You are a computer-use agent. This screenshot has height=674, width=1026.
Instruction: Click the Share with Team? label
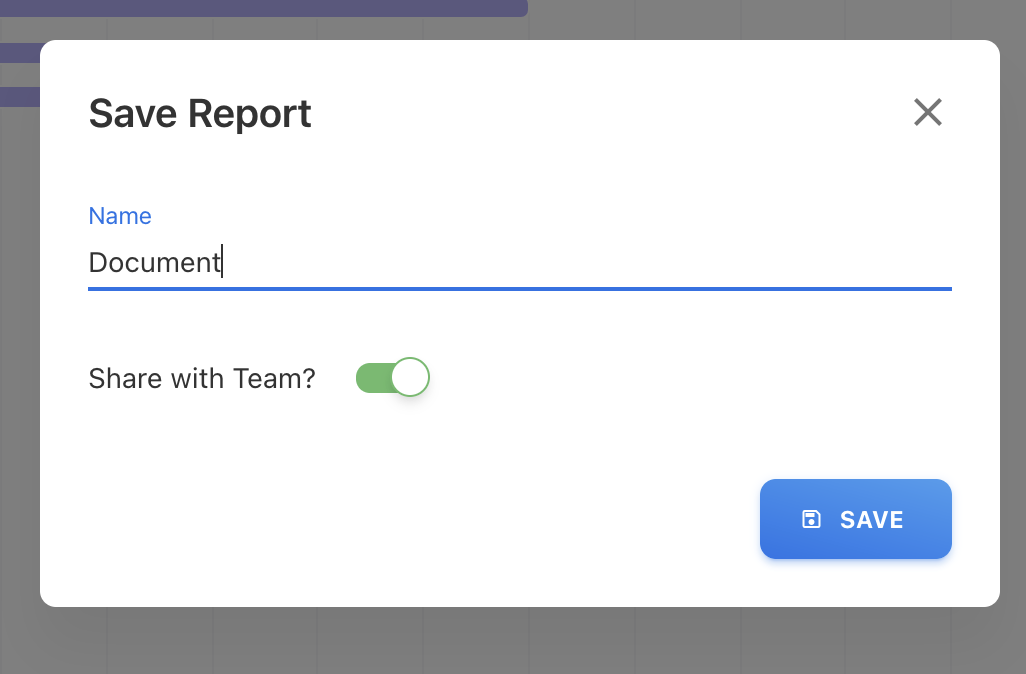coord(202,378)
